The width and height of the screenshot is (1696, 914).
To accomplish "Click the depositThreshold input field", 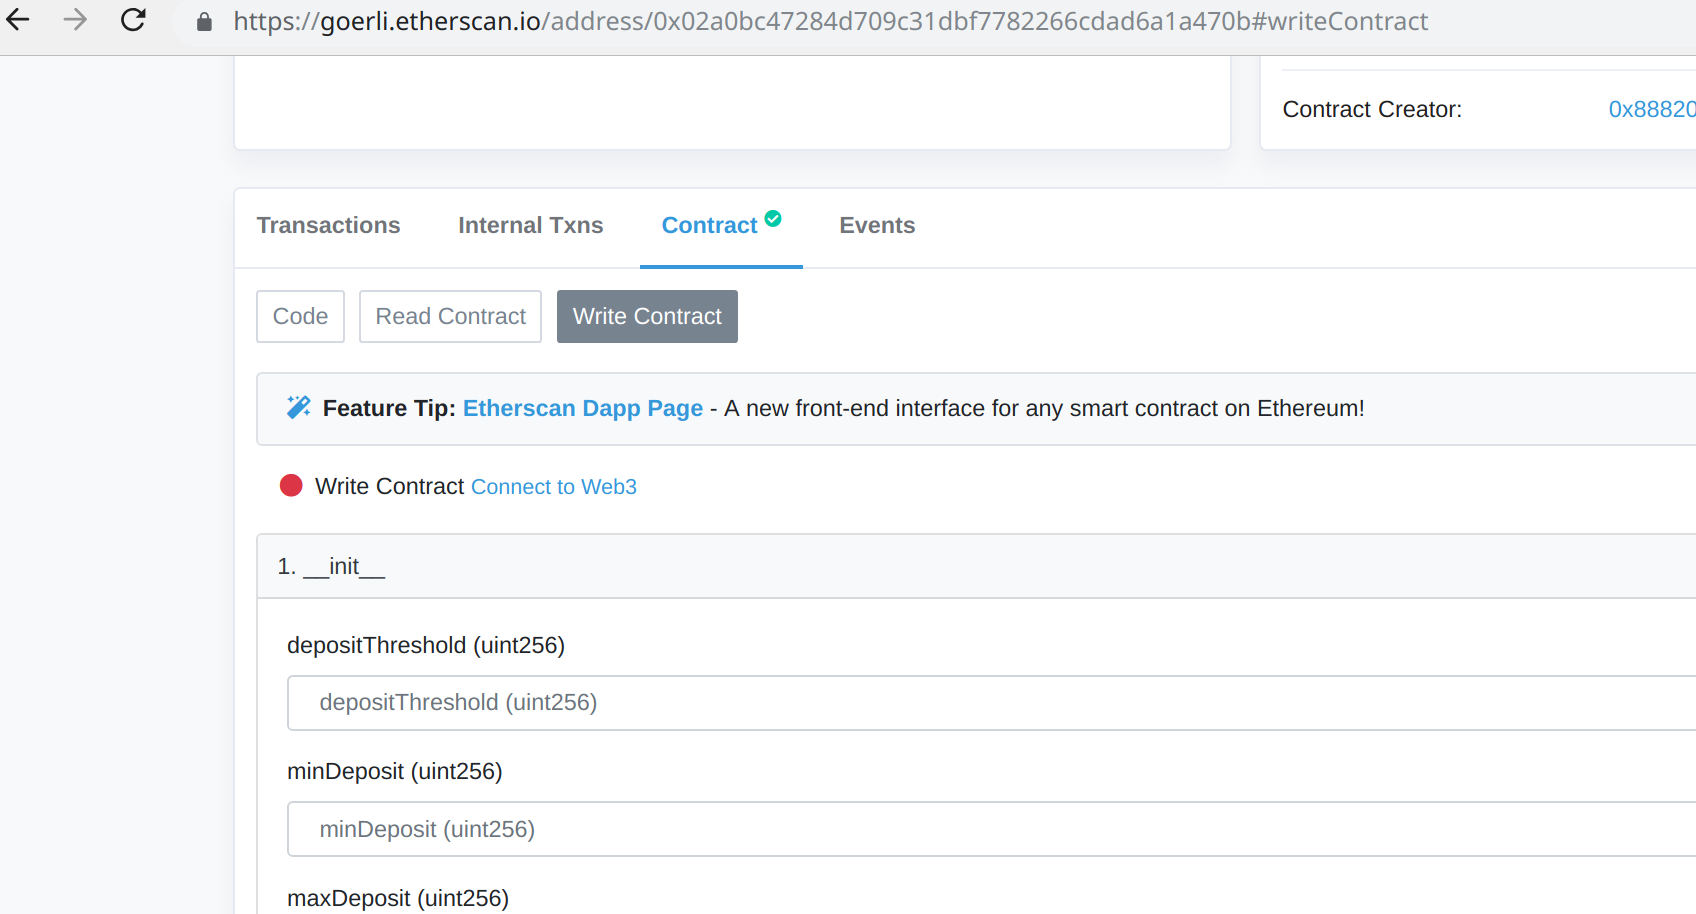I will coord(800,703).
